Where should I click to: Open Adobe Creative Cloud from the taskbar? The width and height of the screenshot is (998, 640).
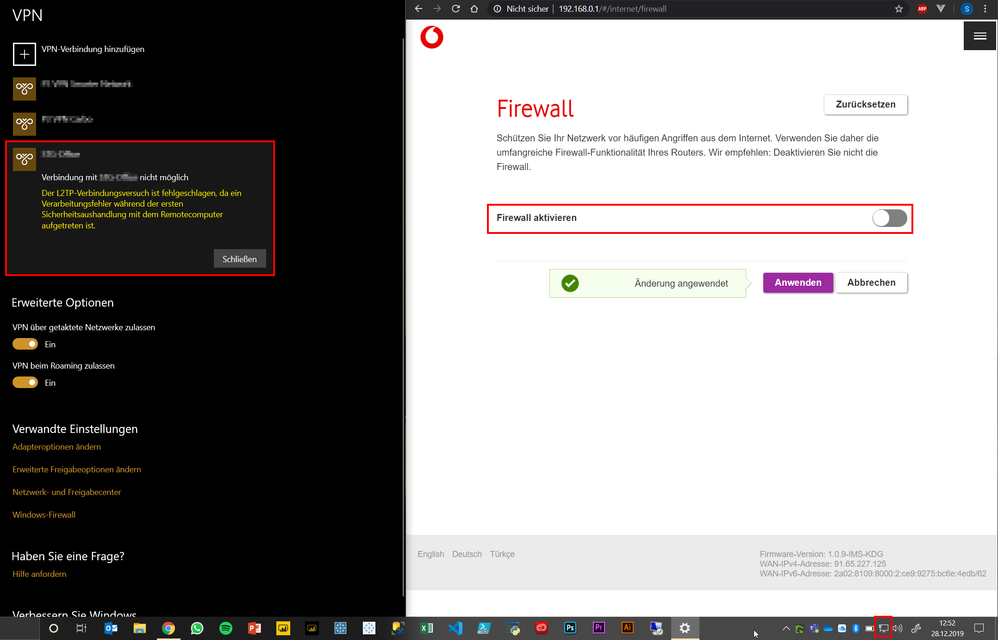[541, 628]
